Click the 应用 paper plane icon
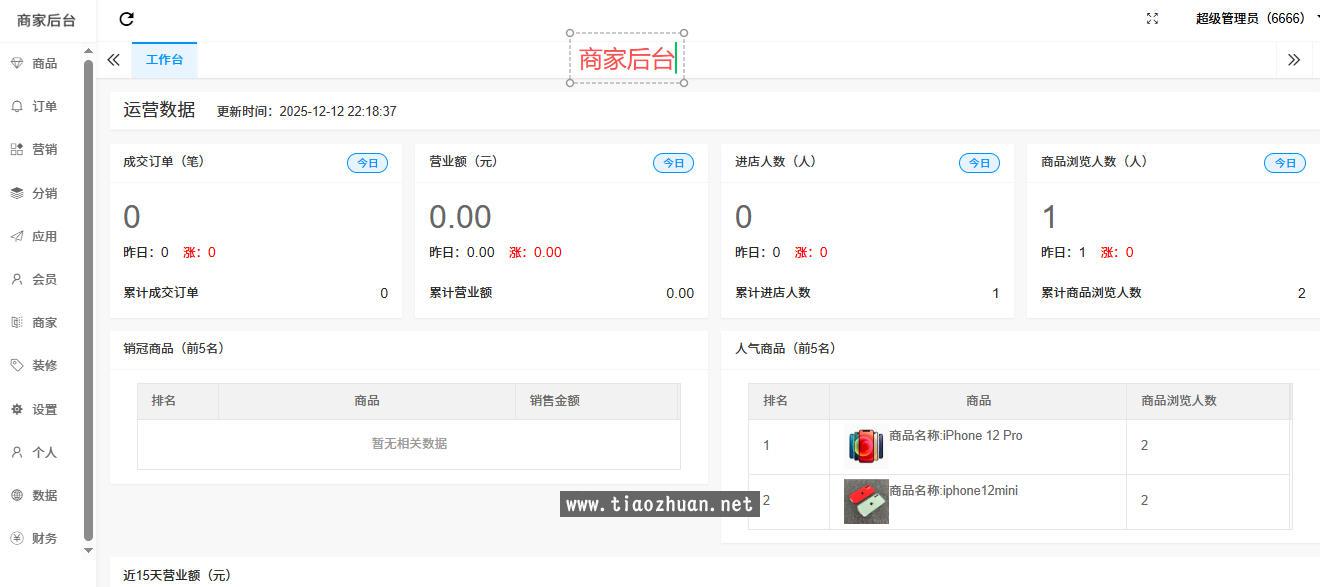 (x=17, y=236)
